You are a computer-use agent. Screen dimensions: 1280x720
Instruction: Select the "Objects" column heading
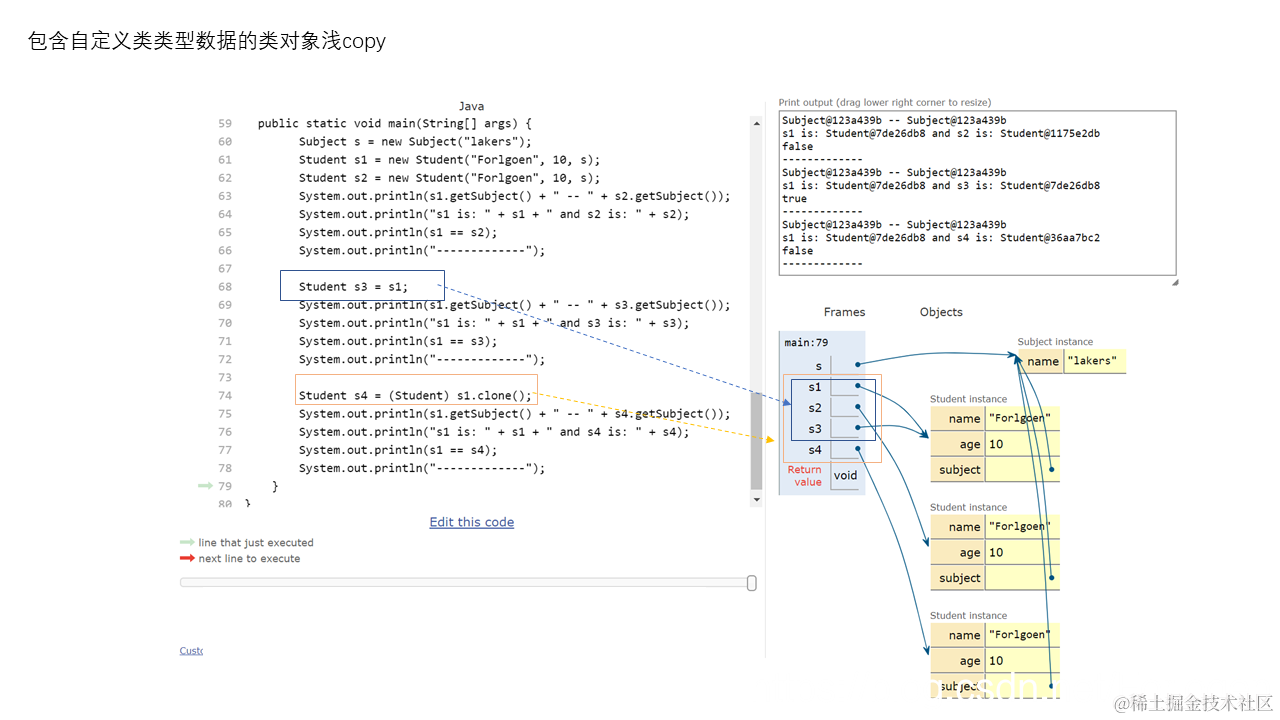(941, 312)
